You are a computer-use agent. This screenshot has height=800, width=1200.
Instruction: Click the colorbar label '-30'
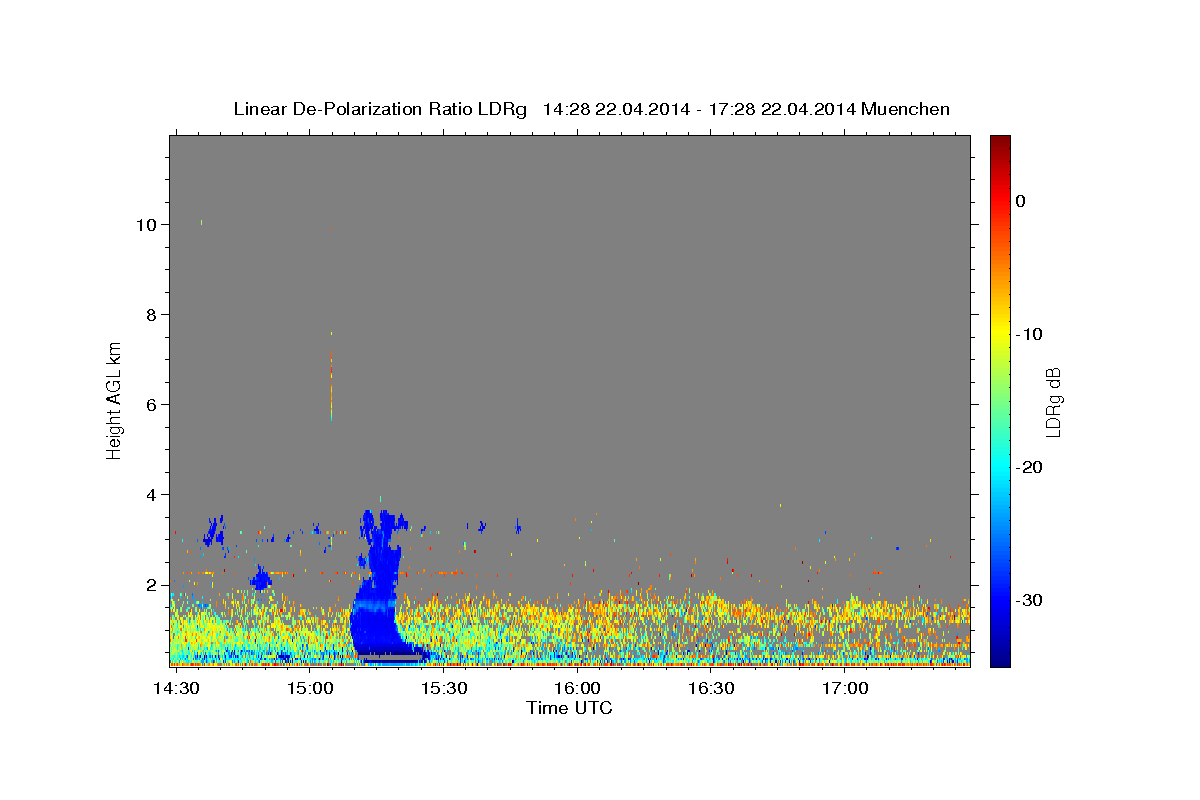click(x=1029, y=600)
